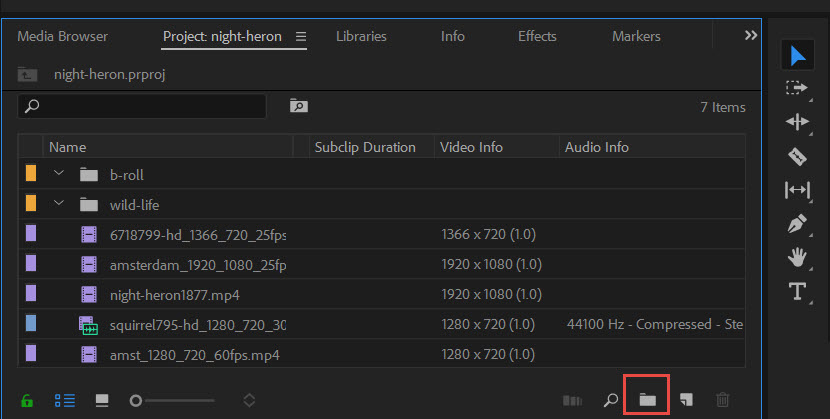Select Project: night-heron tab
Viewport: 830px width, 419px height.
(x=222, y=37)
